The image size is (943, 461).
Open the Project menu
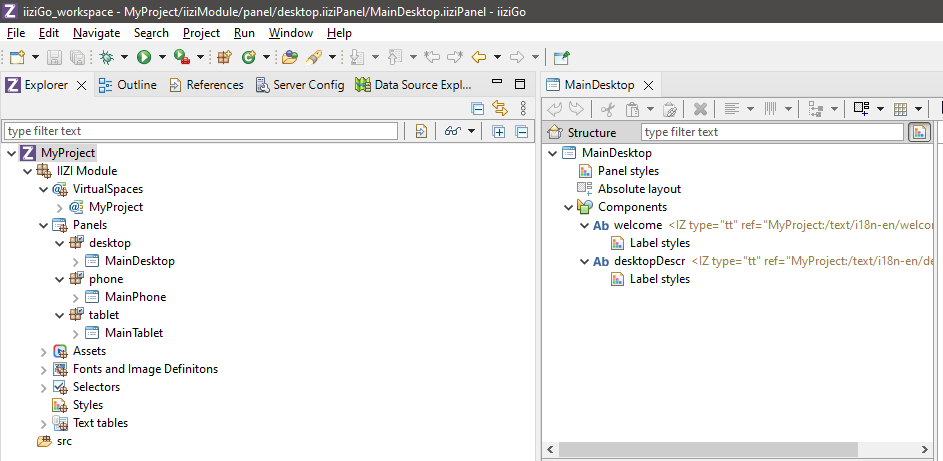201,33
